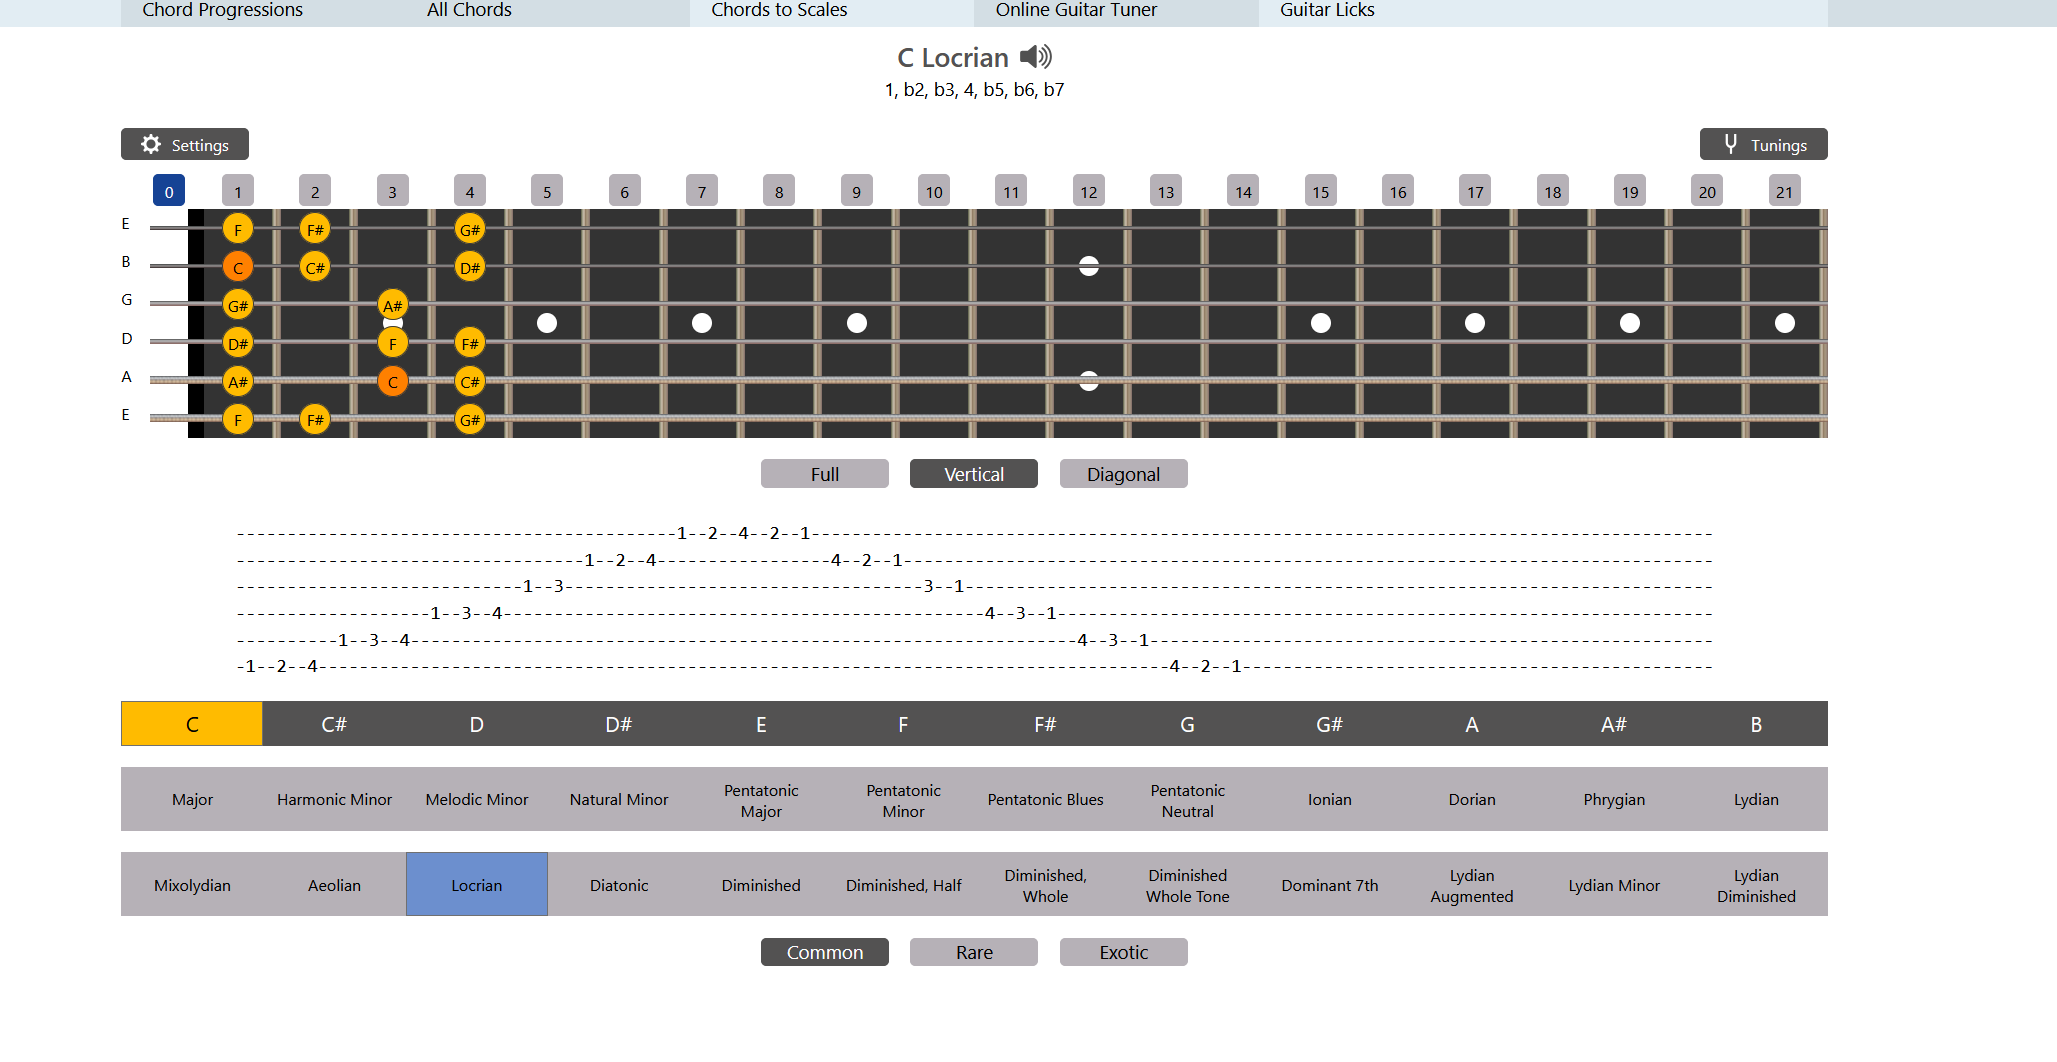
Task: Show Common scales category
Action: [825, 952]
